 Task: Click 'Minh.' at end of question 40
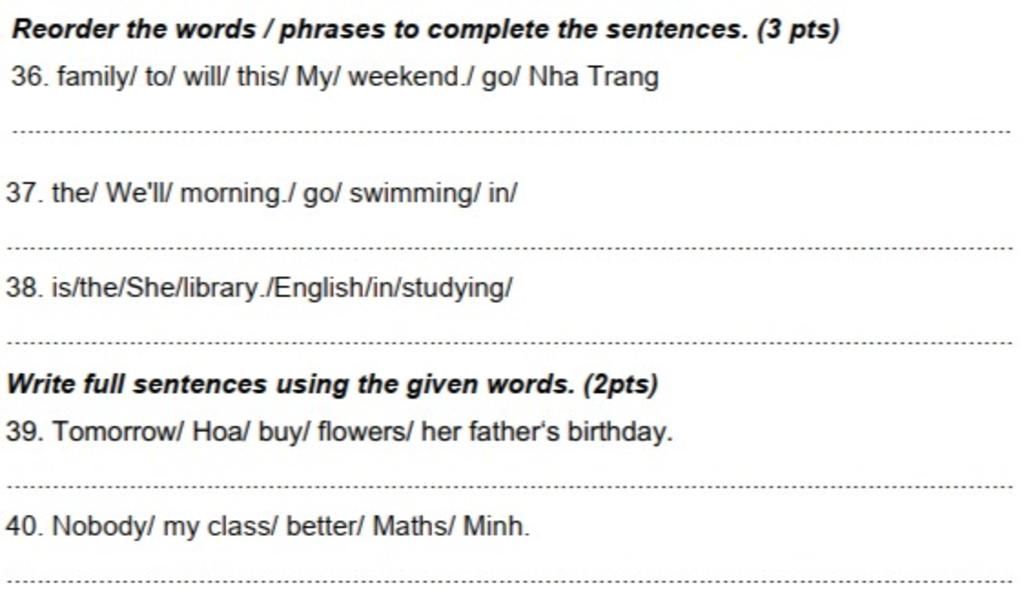[x=496, y=526]
